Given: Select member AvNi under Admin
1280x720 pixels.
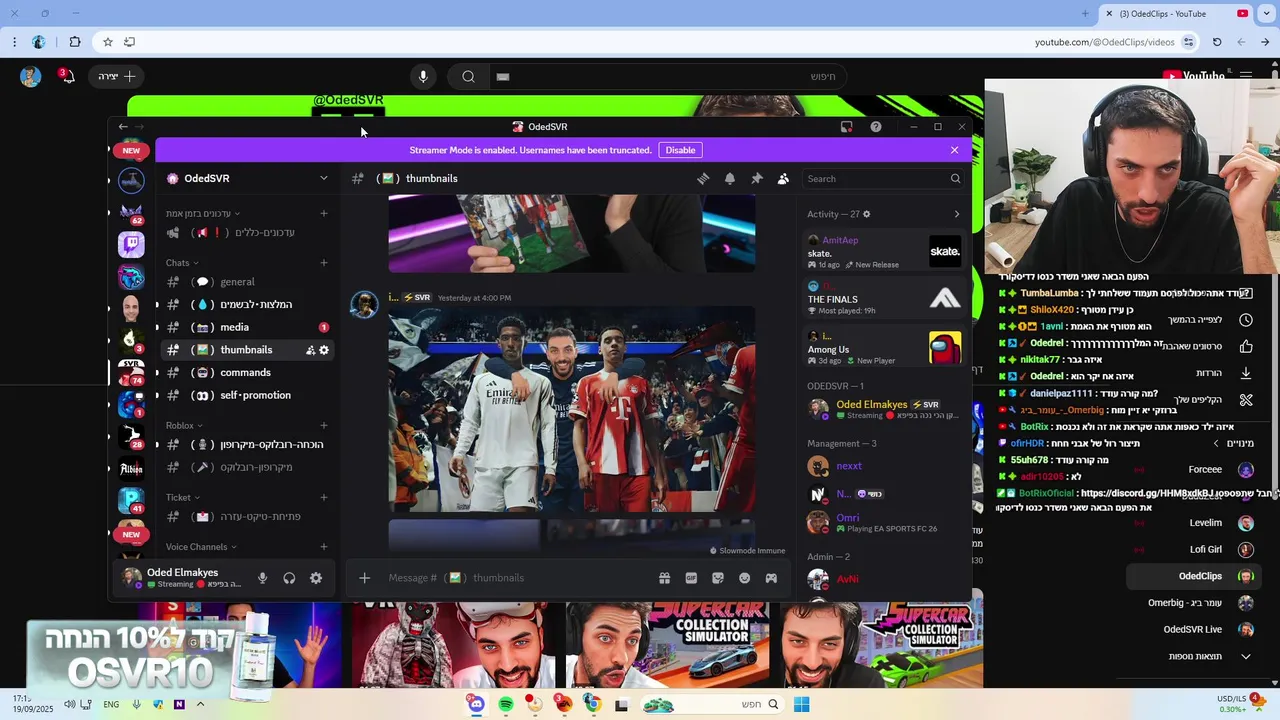Looking at the screenshot, I should [884, 578].
